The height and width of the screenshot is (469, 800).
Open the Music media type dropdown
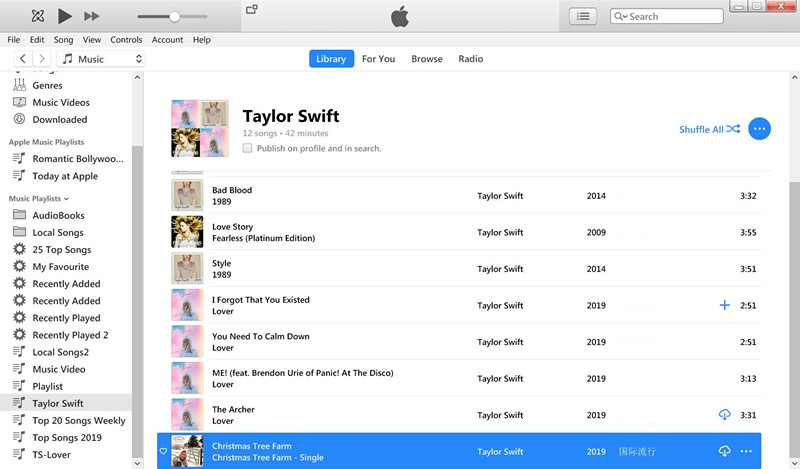(x=101, y=59)
